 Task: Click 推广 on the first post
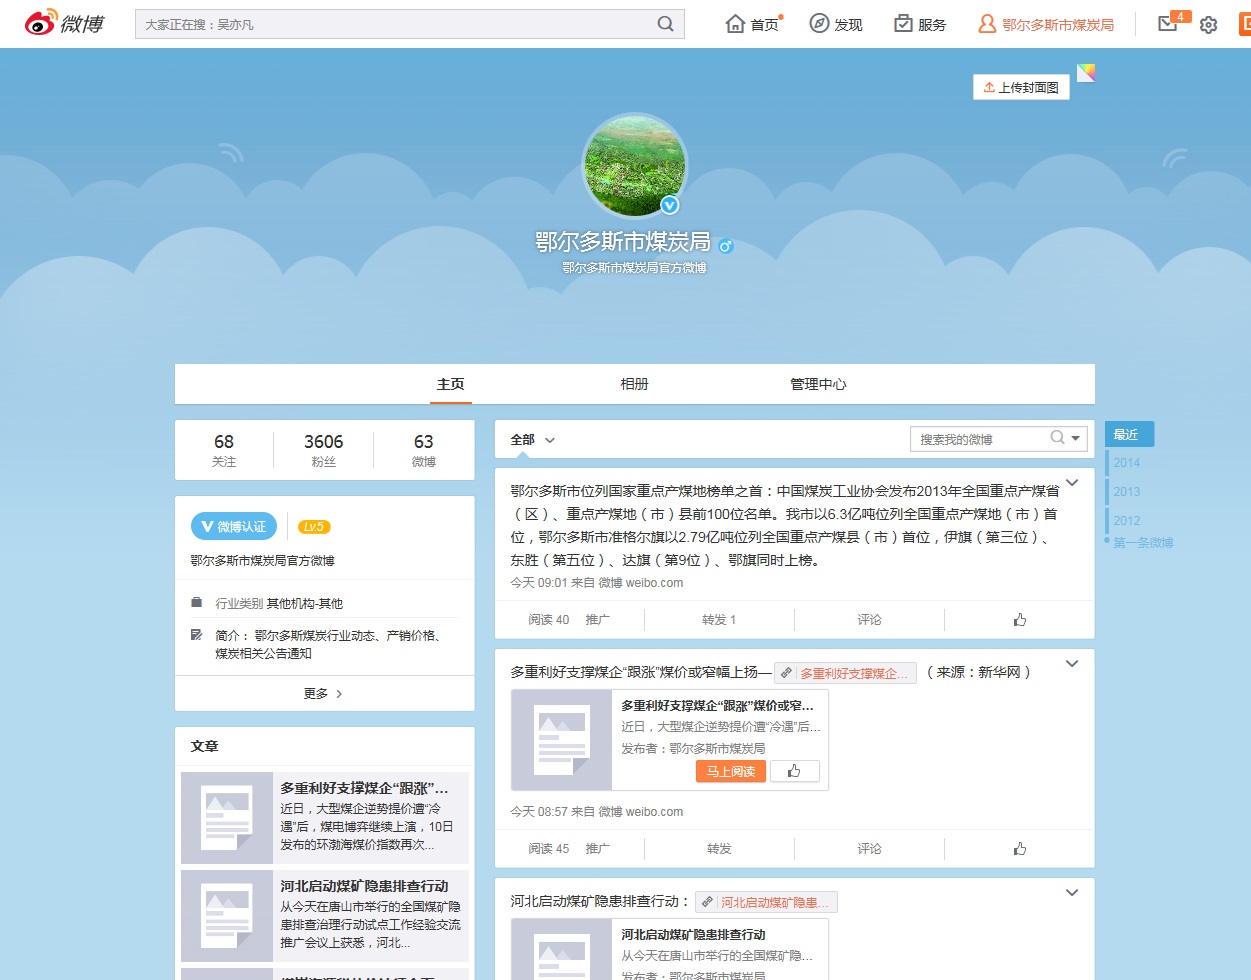(598, 620)
